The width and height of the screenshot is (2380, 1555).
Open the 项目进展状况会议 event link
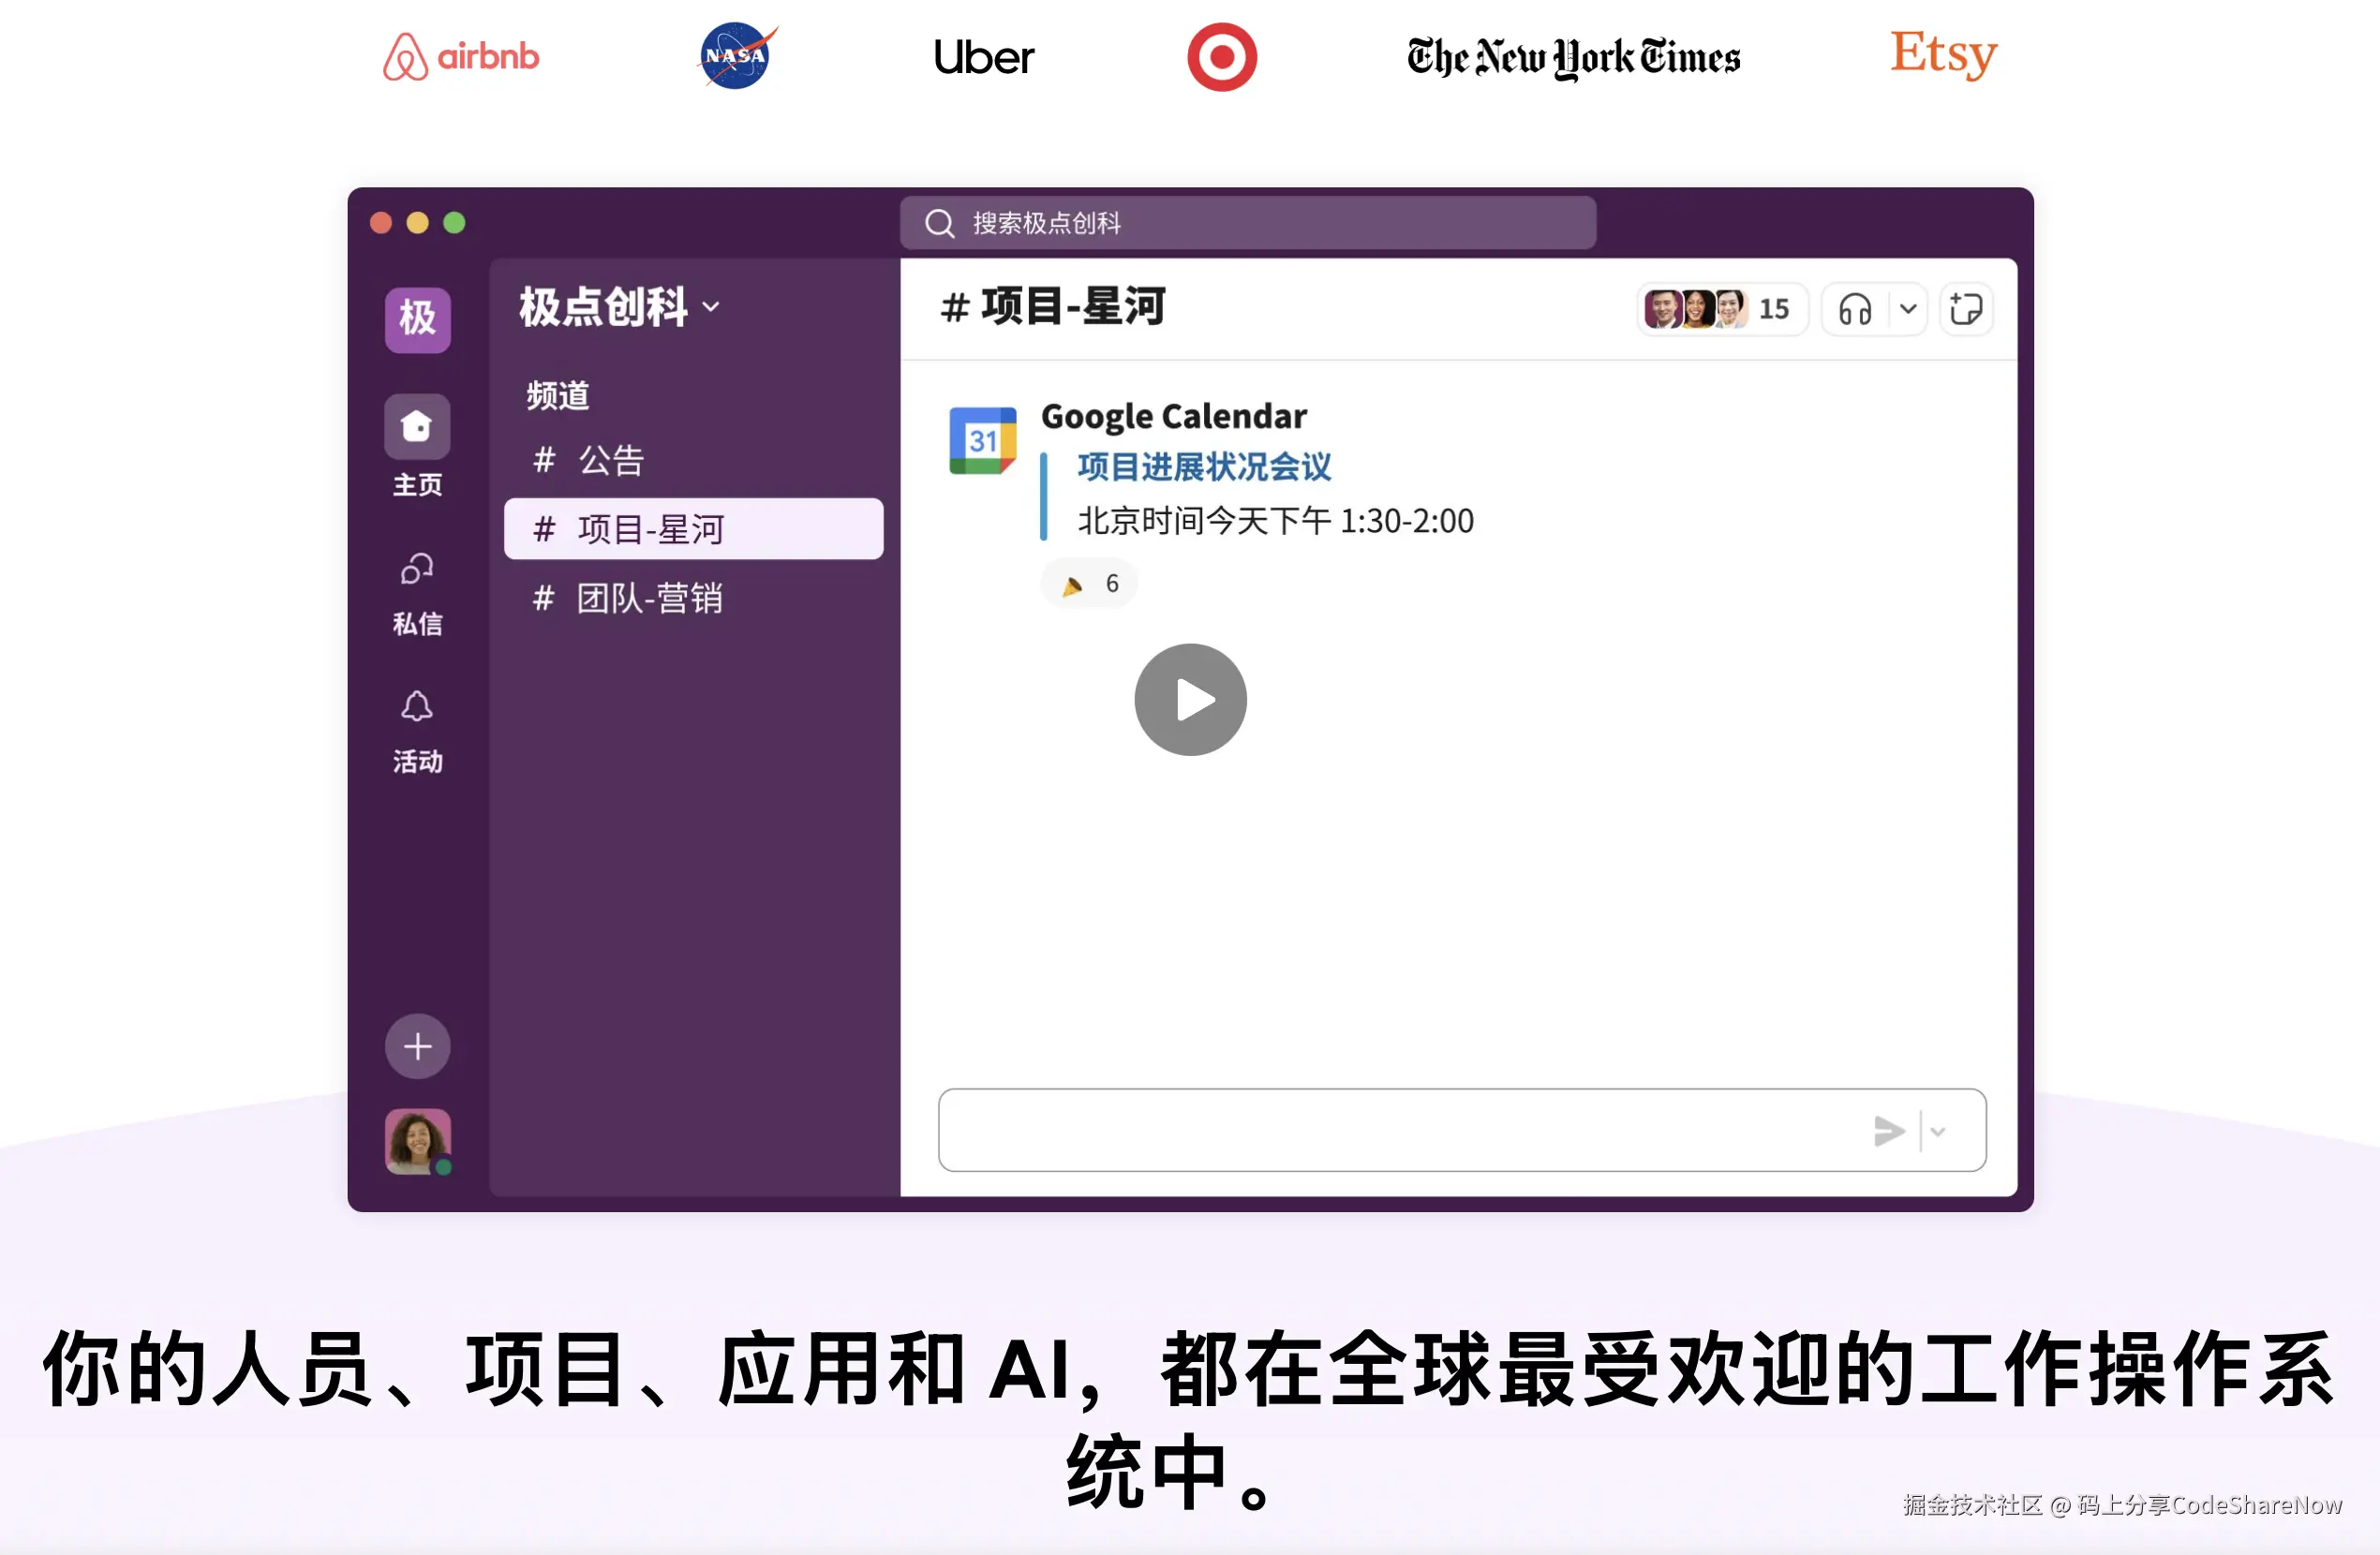(x=1204, y=467)
